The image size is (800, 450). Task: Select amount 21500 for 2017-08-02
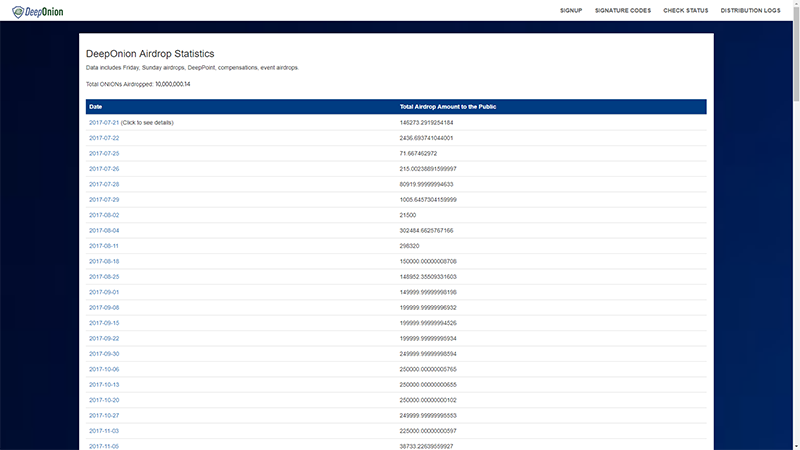coord(408,215)
